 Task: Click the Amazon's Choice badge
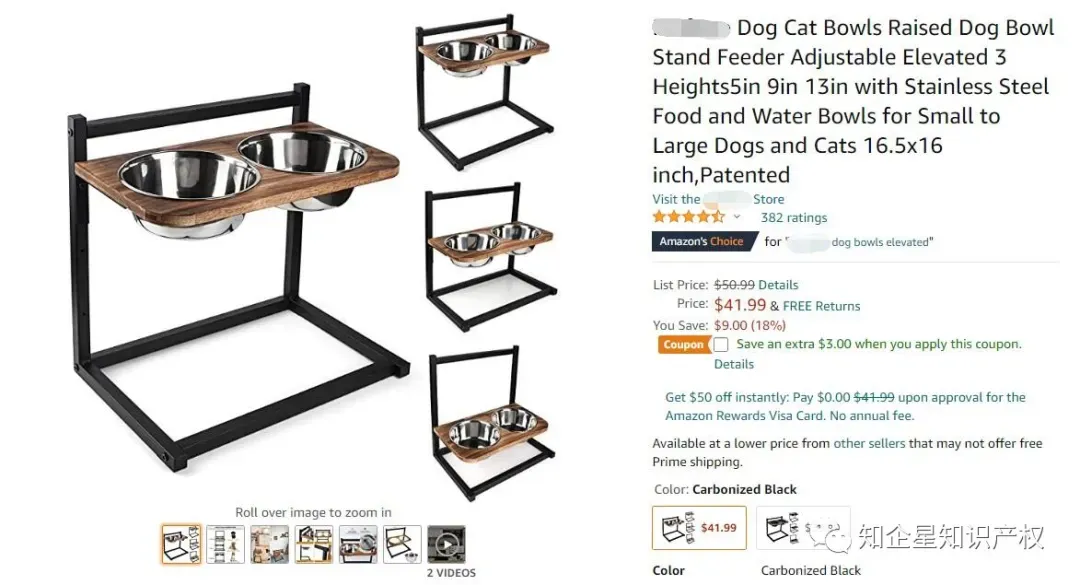tap(702, 242)
